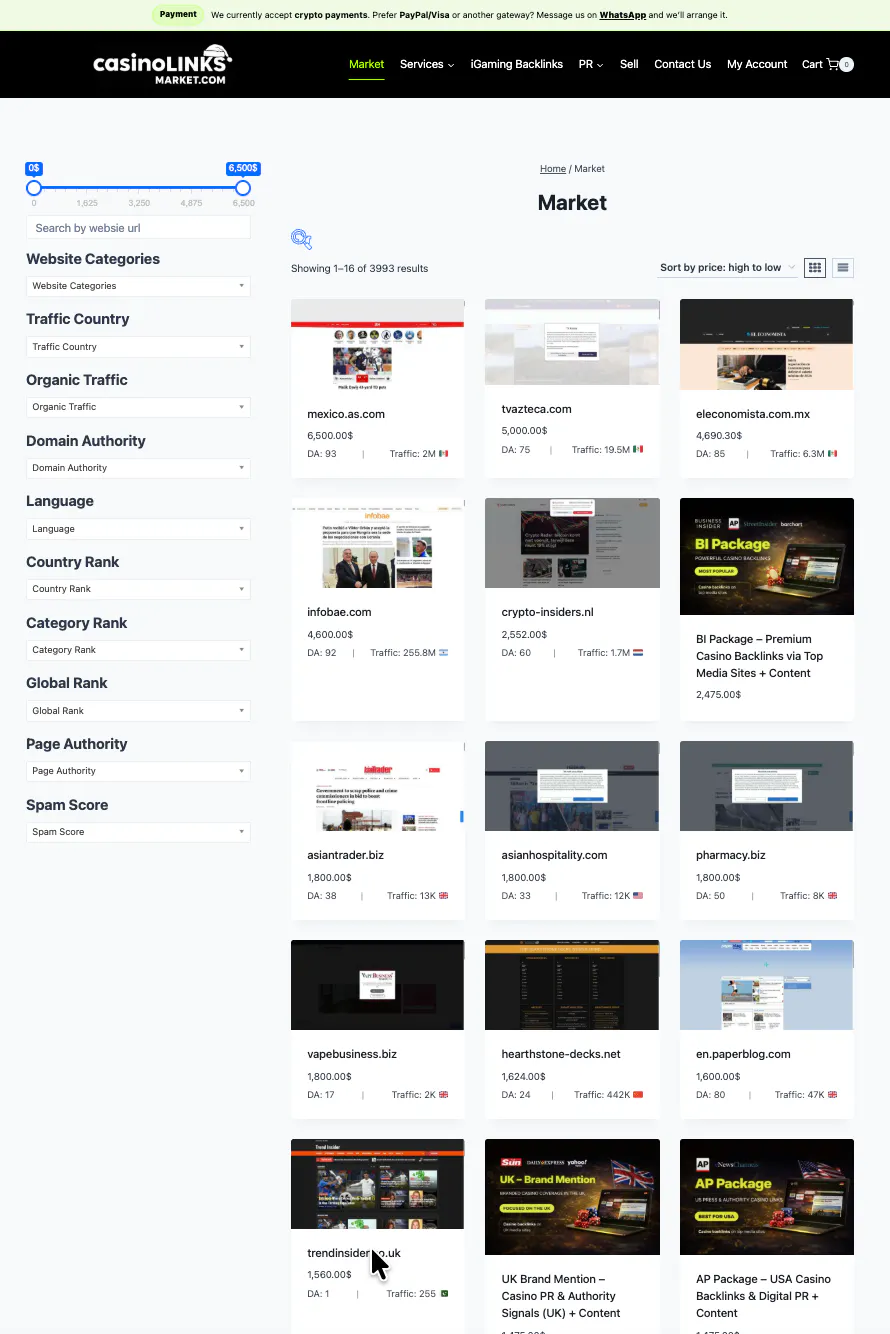Open the crypto-insiders.nl listing title
Screen dimensions: 890x1334
548,612
